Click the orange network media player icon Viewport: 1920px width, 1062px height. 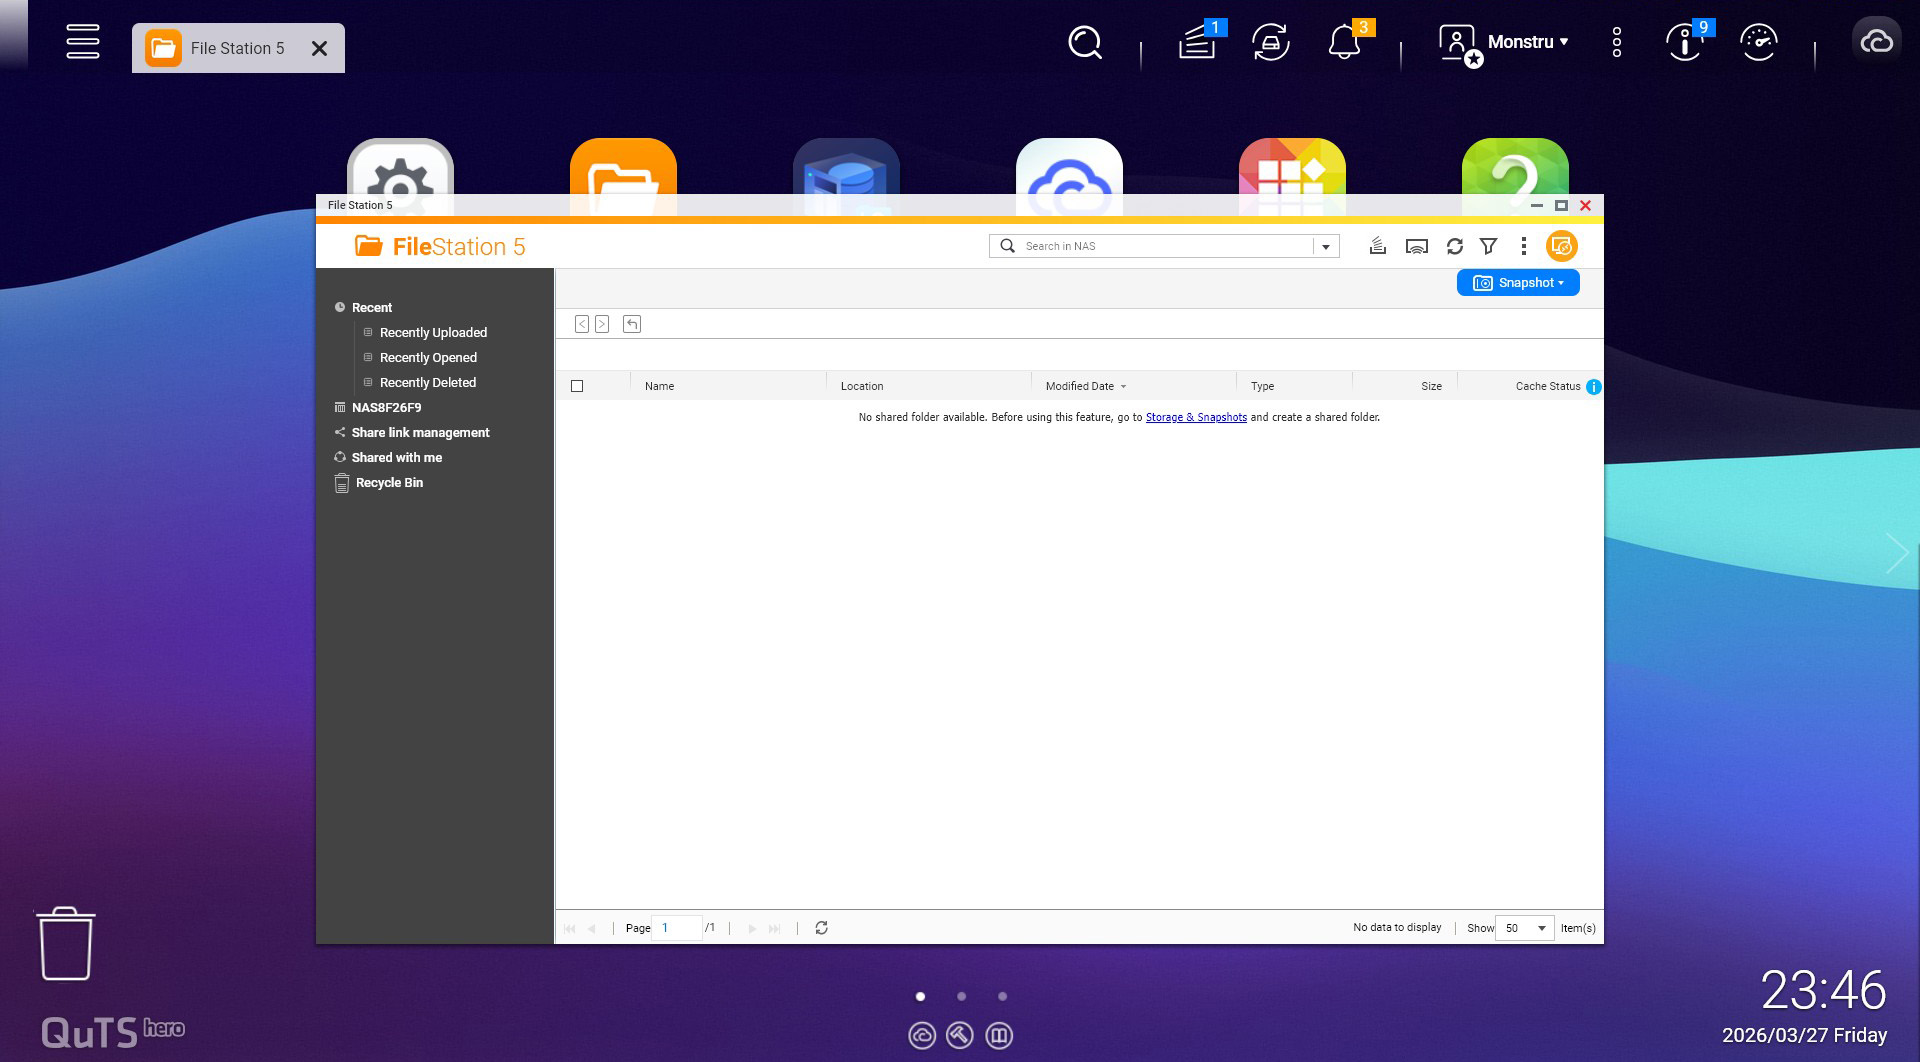pos(1561,246)
